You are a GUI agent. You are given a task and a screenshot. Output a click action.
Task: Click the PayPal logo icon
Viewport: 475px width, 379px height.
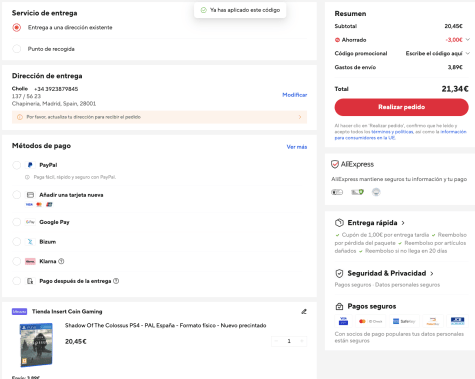(30, 165)
